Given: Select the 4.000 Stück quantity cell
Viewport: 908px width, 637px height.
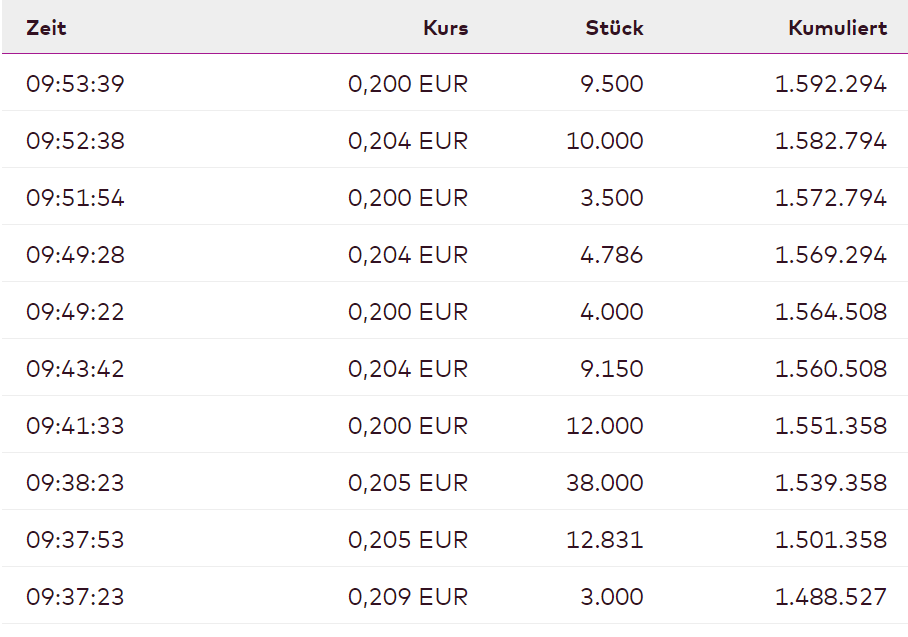Looking at the screenshot, I should click(611, 312).
